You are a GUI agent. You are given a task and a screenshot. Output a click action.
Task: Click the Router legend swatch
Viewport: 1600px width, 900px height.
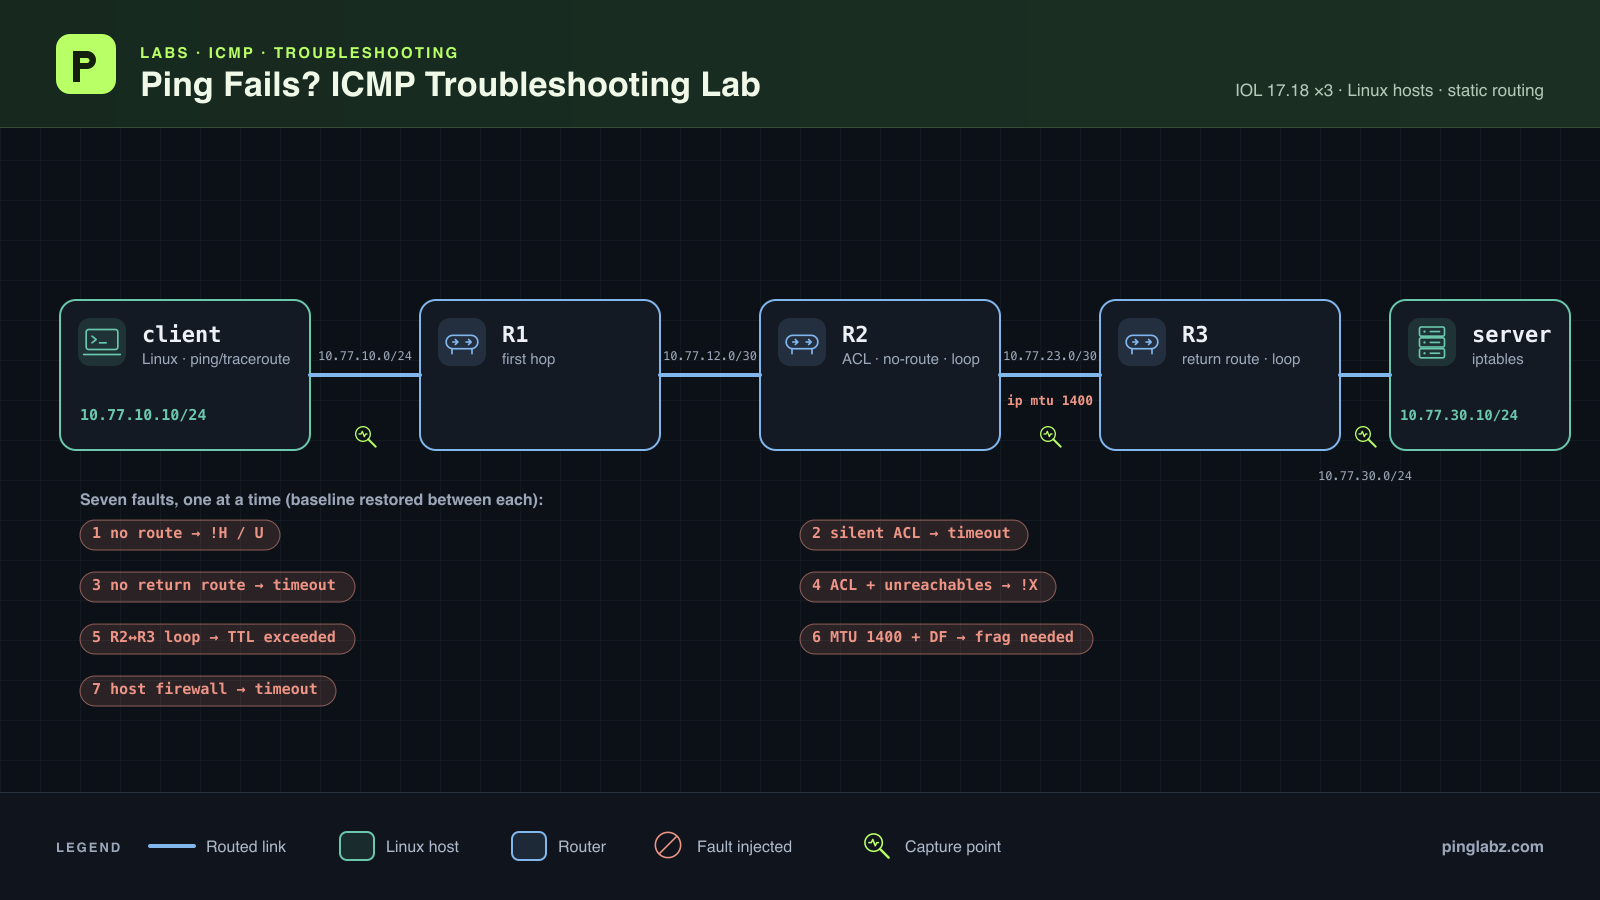(529, 846)
